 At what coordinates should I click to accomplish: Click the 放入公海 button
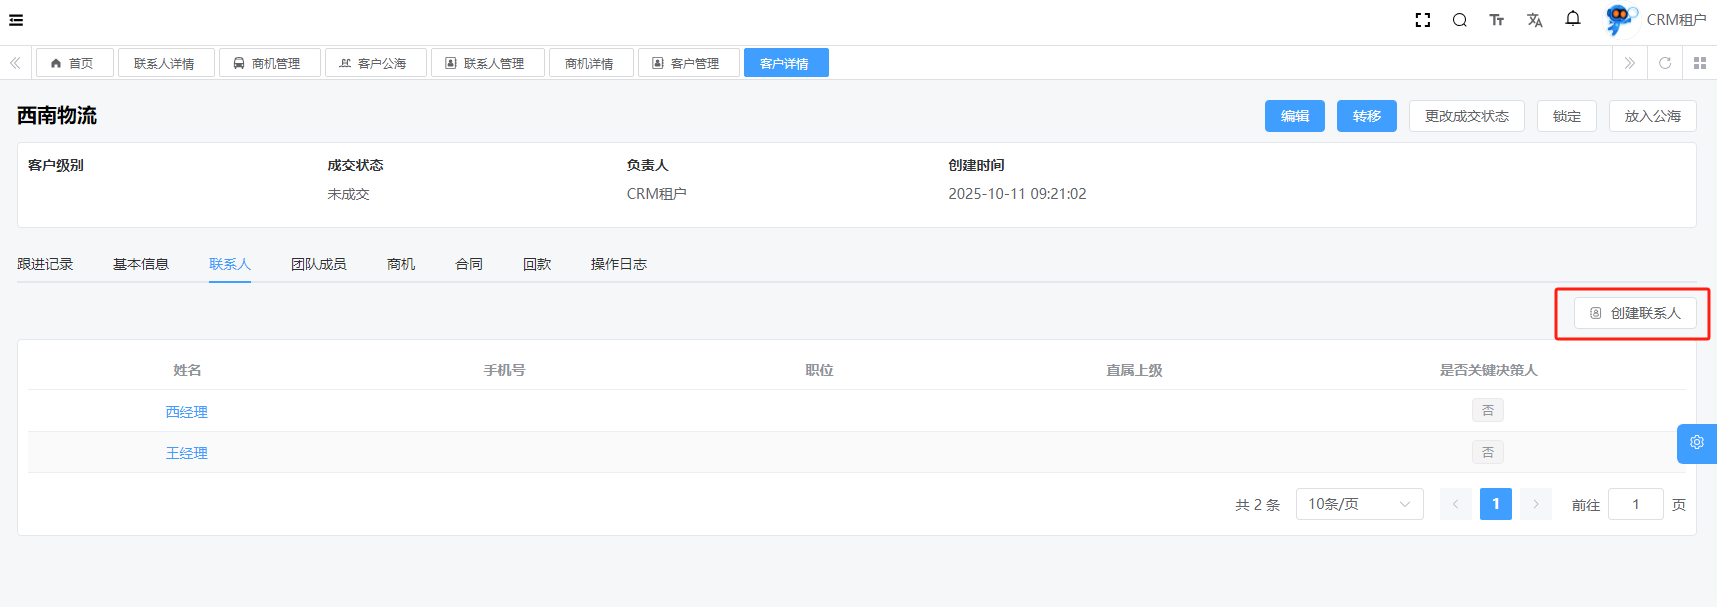point(1652,116)
